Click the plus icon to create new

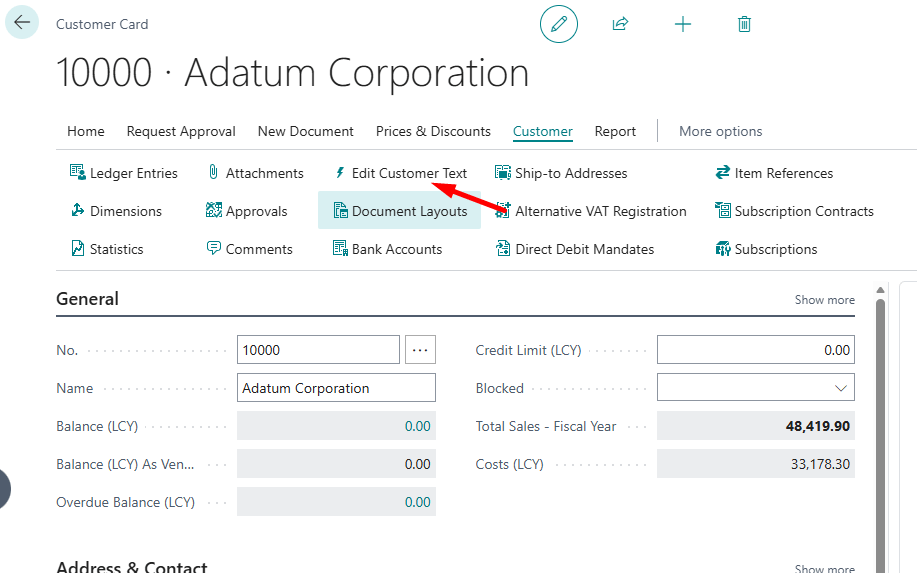(x=683, y=24)
